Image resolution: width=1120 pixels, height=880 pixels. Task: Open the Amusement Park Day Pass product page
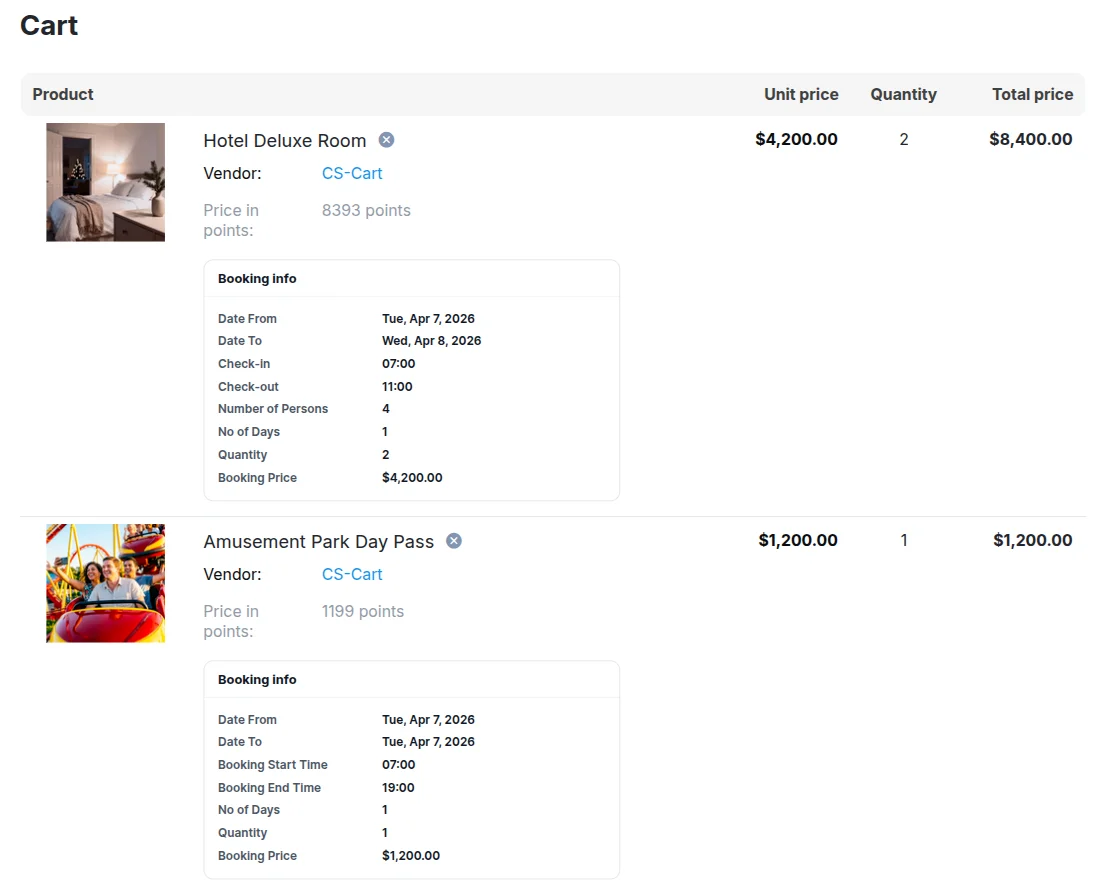318,541
